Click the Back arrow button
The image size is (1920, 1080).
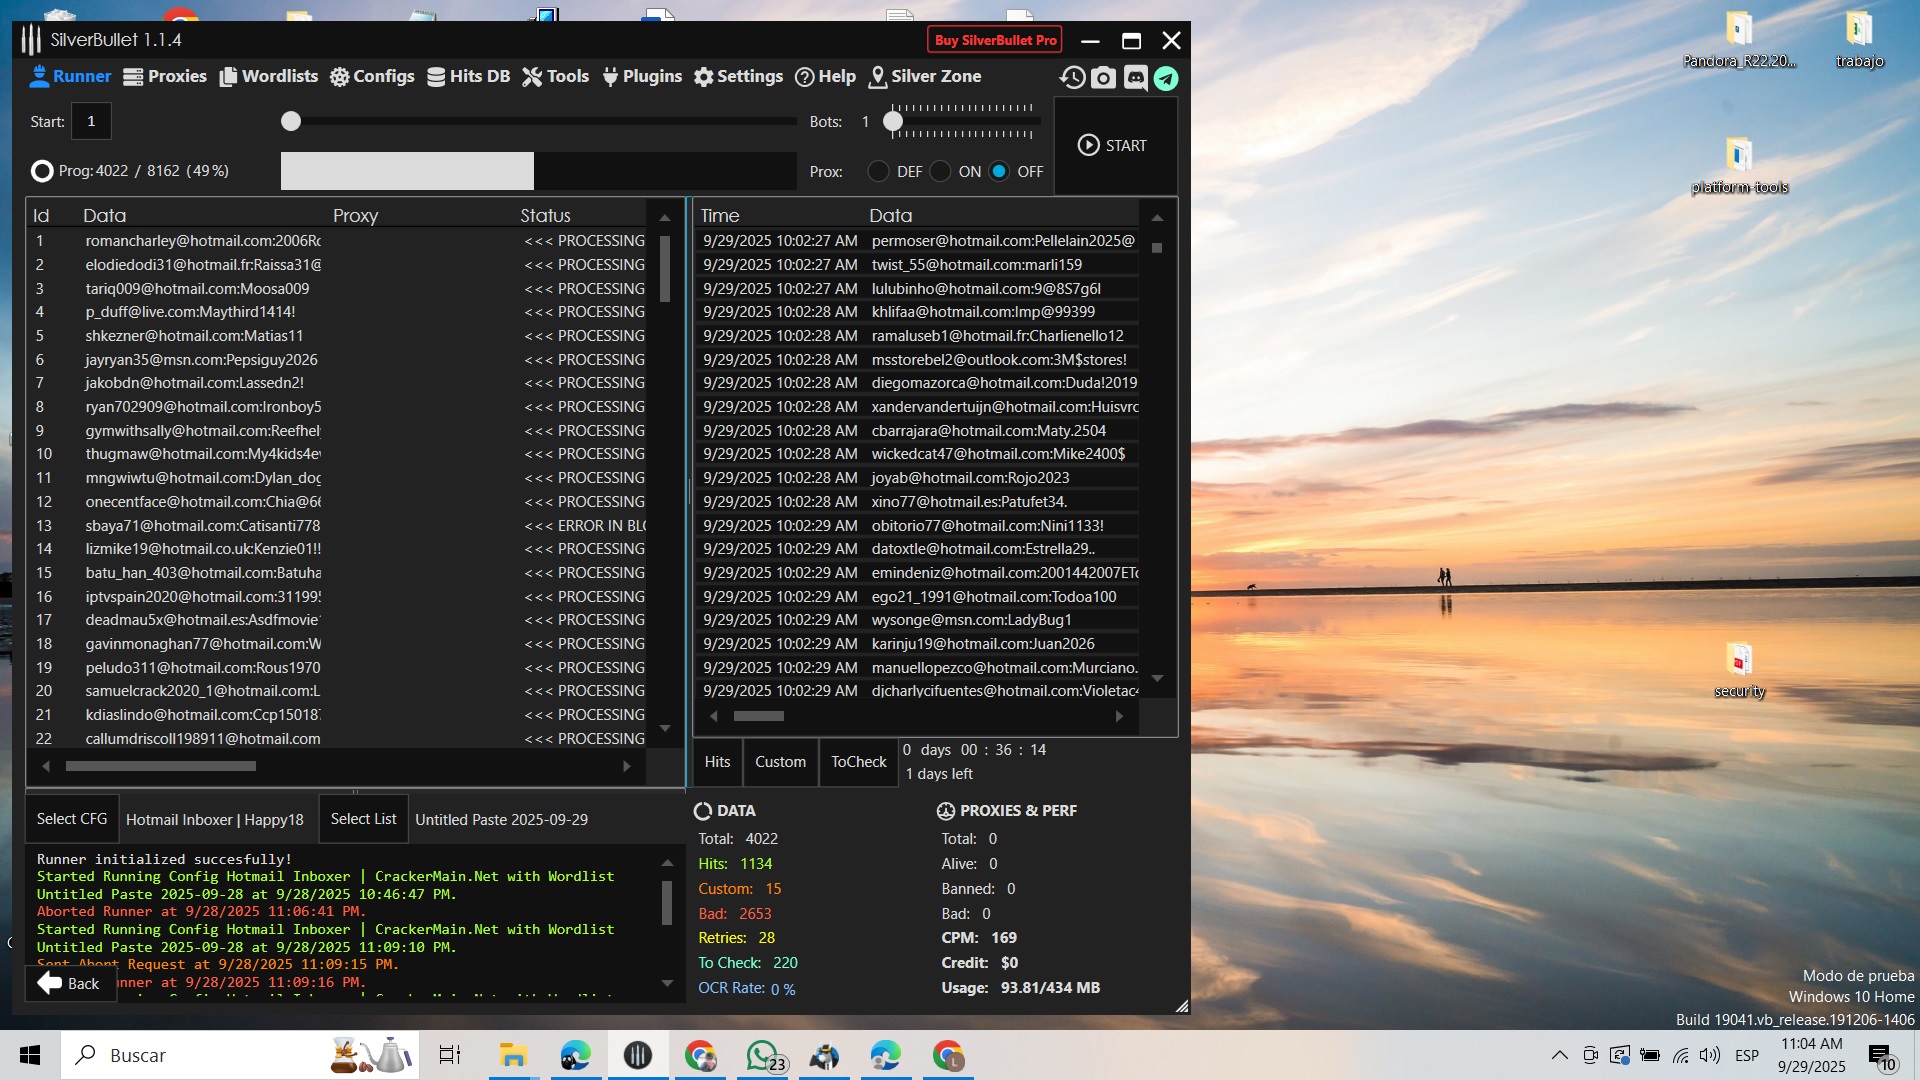coord(68,983)
